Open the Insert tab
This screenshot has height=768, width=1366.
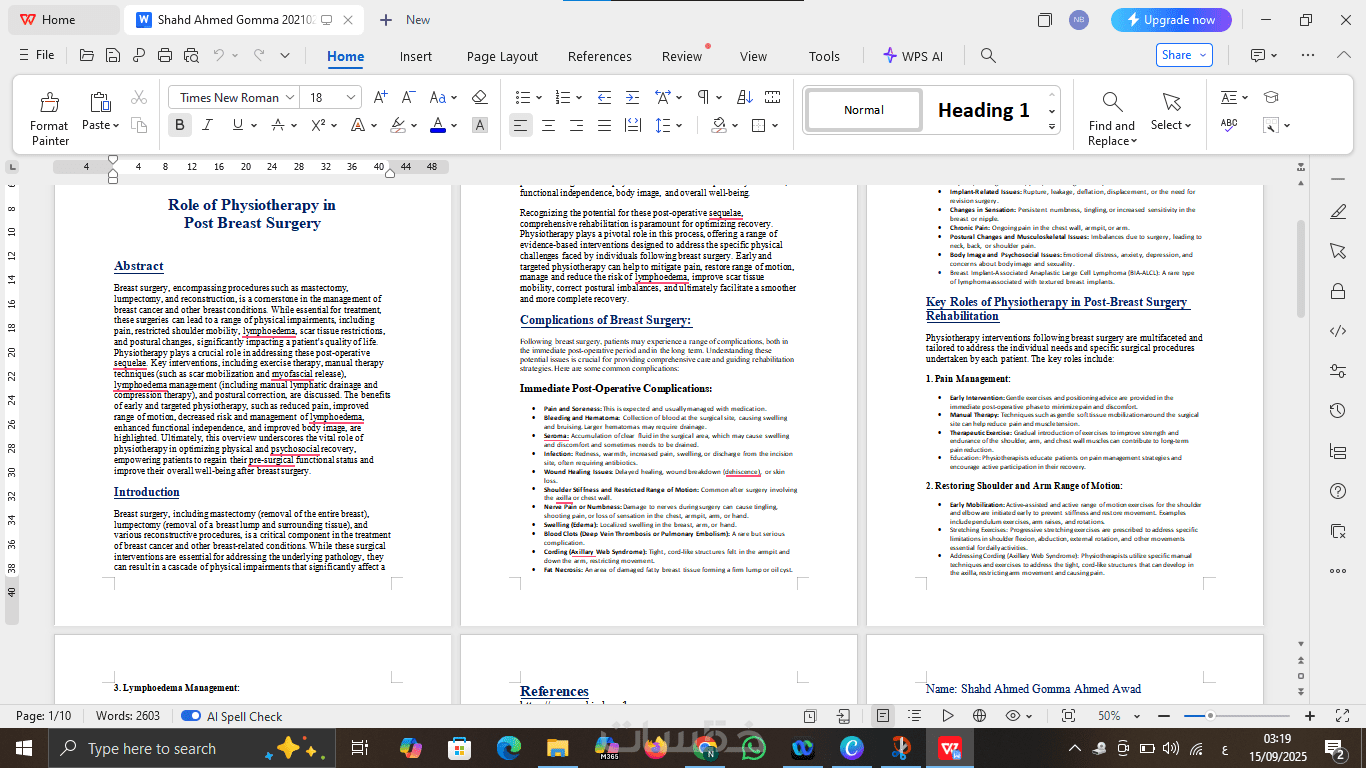(x=416, y=56)
